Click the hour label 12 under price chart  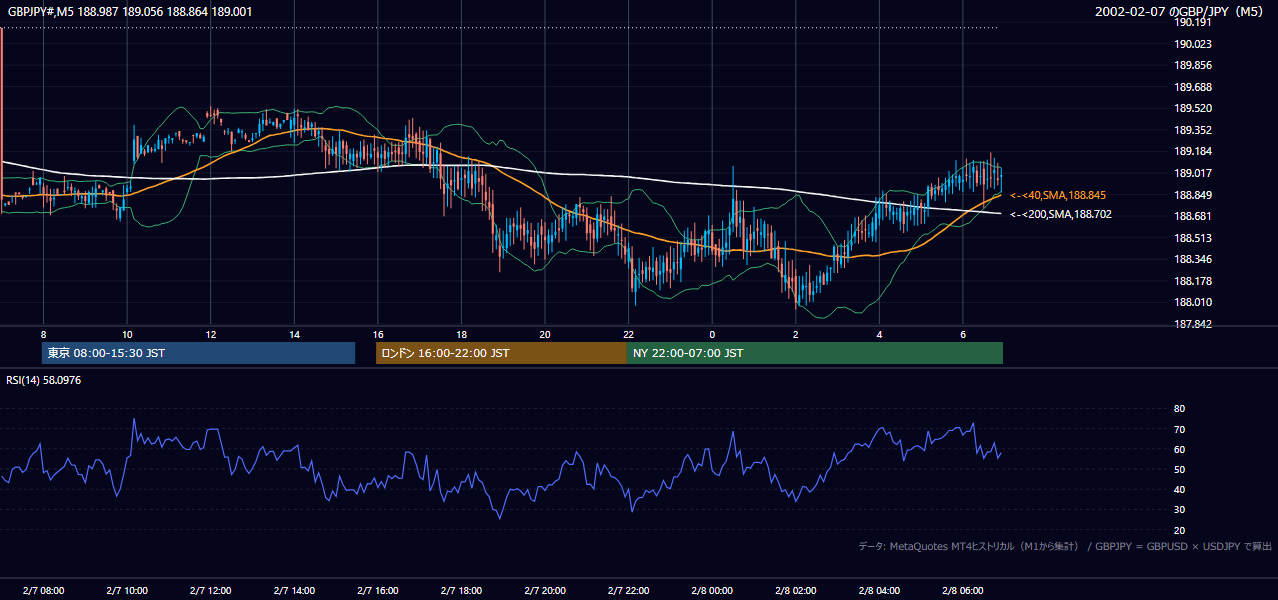pyautogui.click(x=210, y=334)
